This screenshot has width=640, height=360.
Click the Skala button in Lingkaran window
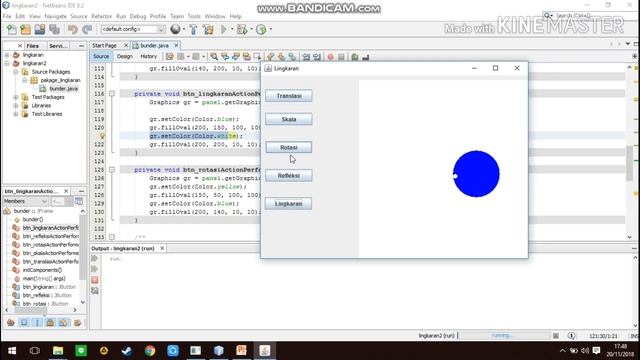289,119
